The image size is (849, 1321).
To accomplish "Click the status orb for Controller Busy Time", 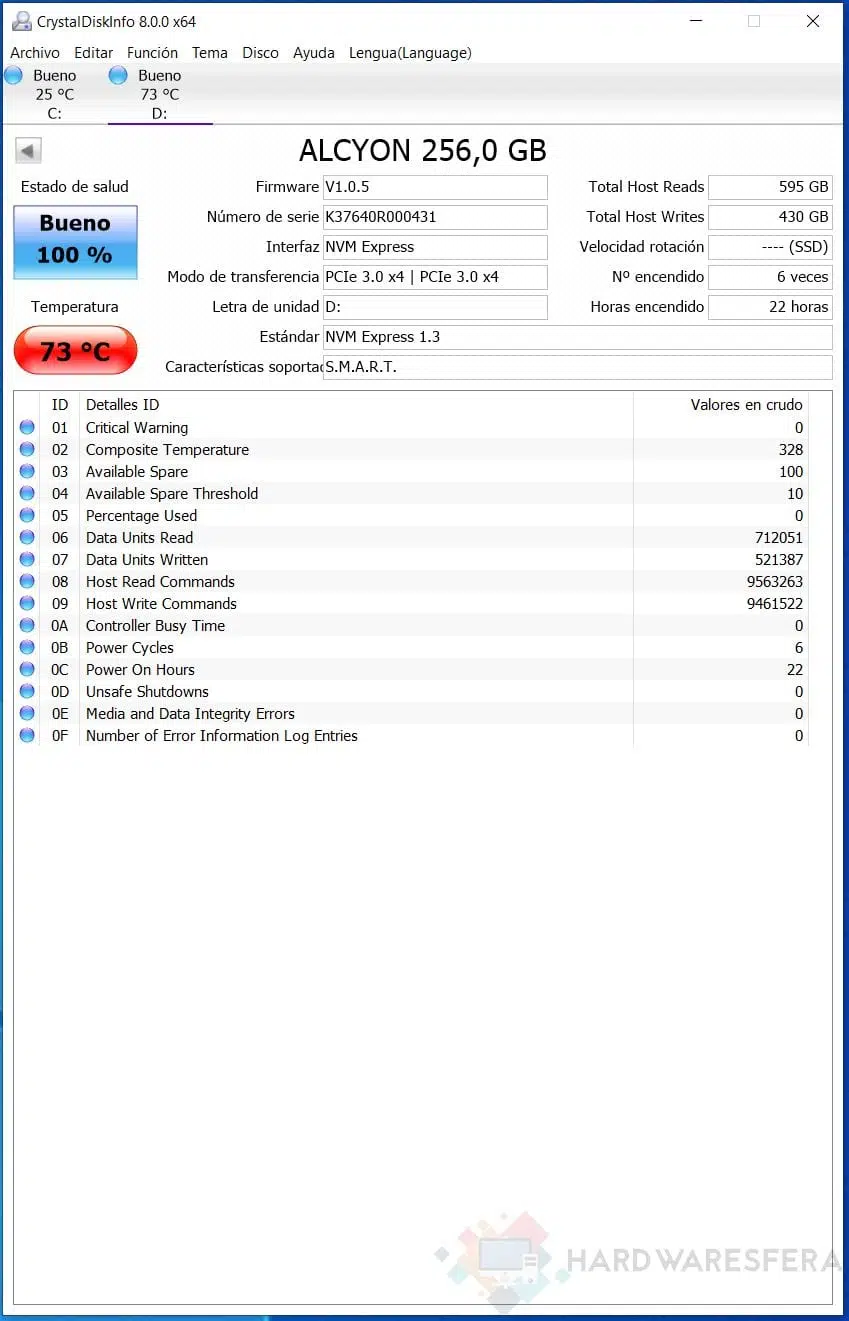I will tap(27, 625).
